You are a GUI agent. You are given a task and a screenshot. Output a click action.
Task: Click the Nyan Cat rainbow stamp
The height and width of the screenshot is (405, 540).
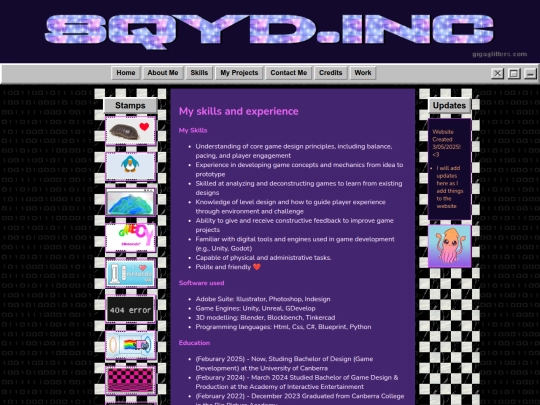[x=131, y=345]
